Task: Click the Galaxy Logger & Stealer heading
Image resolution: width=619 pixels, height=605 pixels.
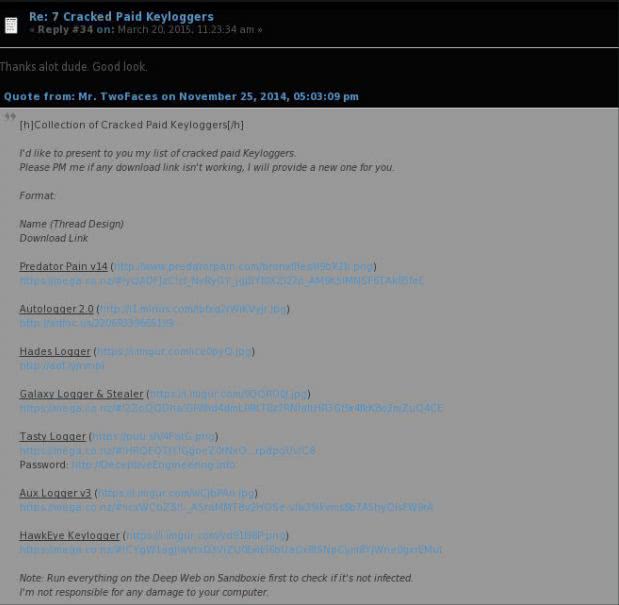Action: [x=81, y=394]
